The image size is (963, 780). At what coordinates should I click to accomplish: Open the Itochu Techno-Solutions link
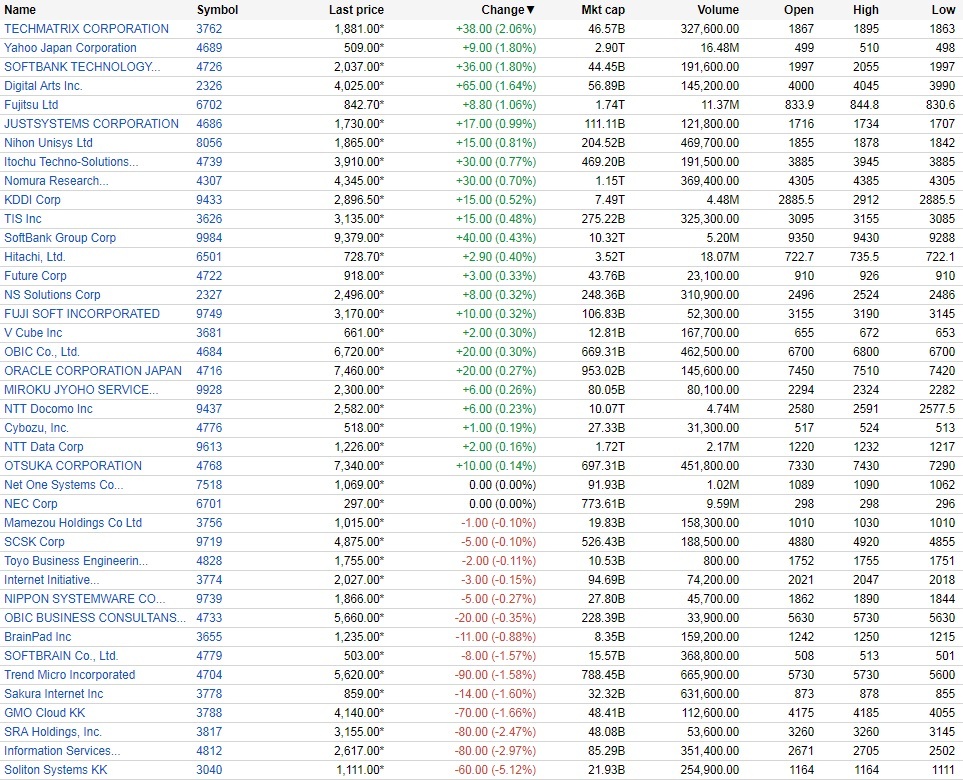point(71,162)
